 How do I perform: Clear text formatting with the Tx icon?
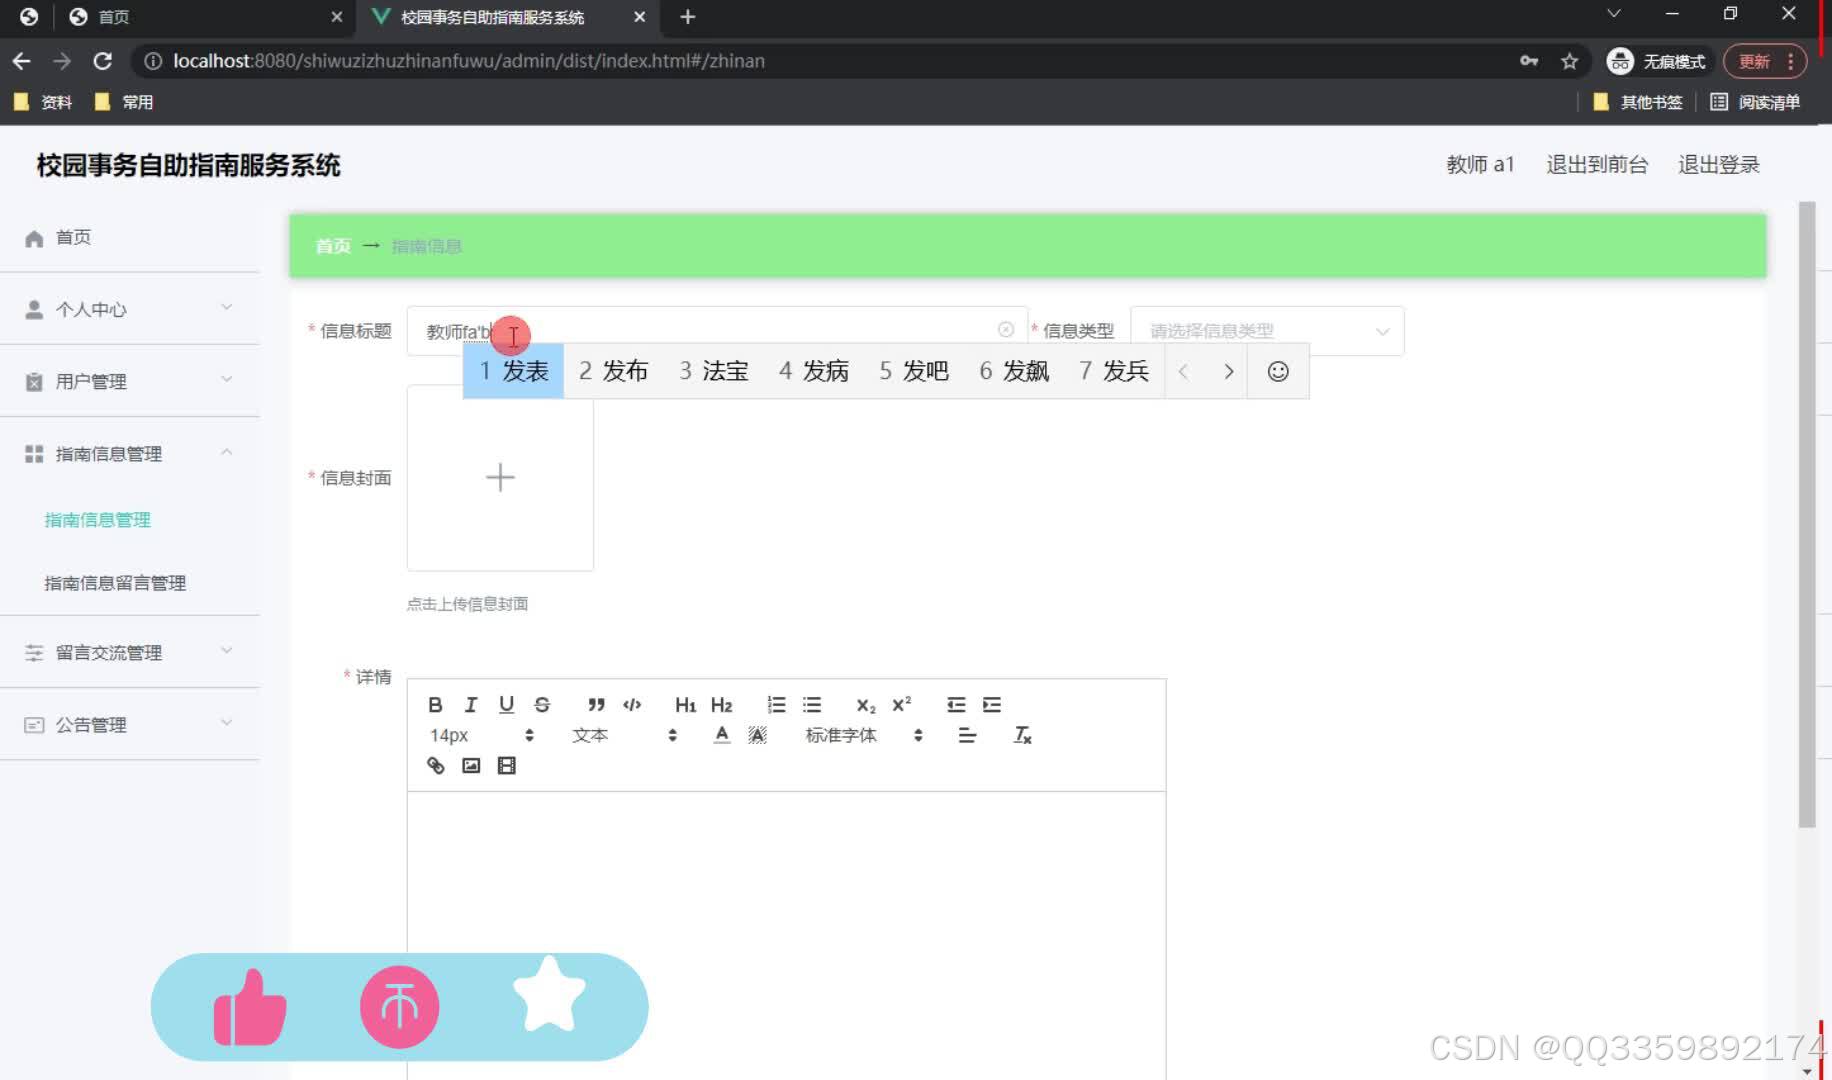[x=1022, y=735]
